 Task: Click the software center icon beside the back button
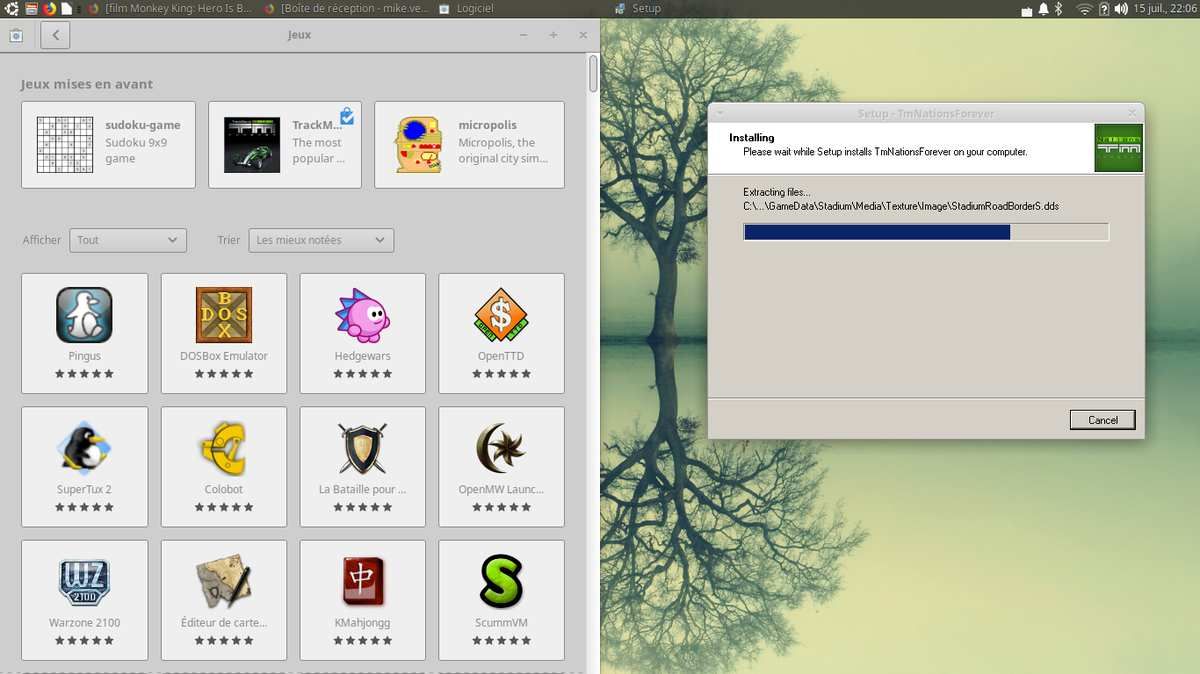pos(16,35)
